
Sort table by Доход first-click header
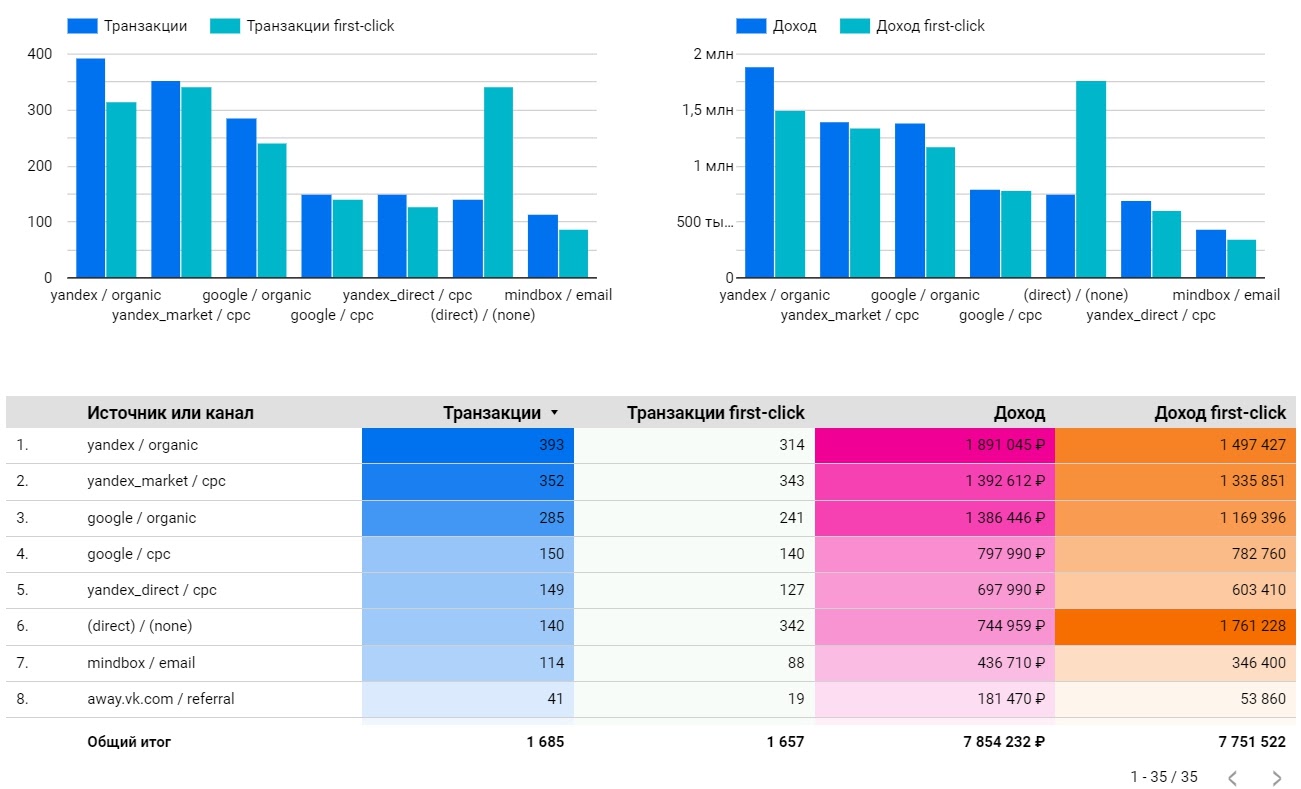point(1219,413)
